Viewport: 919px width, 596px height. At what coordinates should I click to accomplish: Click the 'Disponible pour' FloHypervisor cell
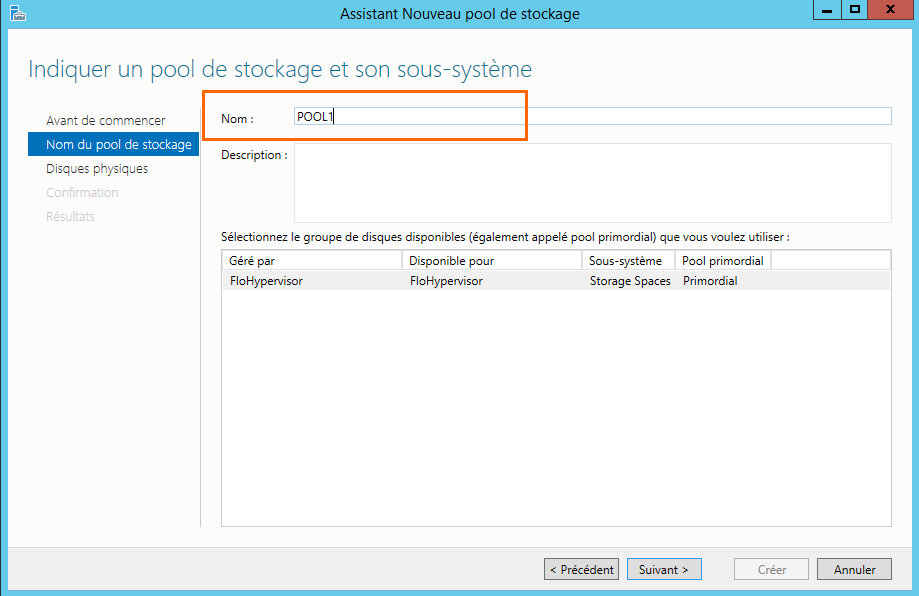point(446,281)
